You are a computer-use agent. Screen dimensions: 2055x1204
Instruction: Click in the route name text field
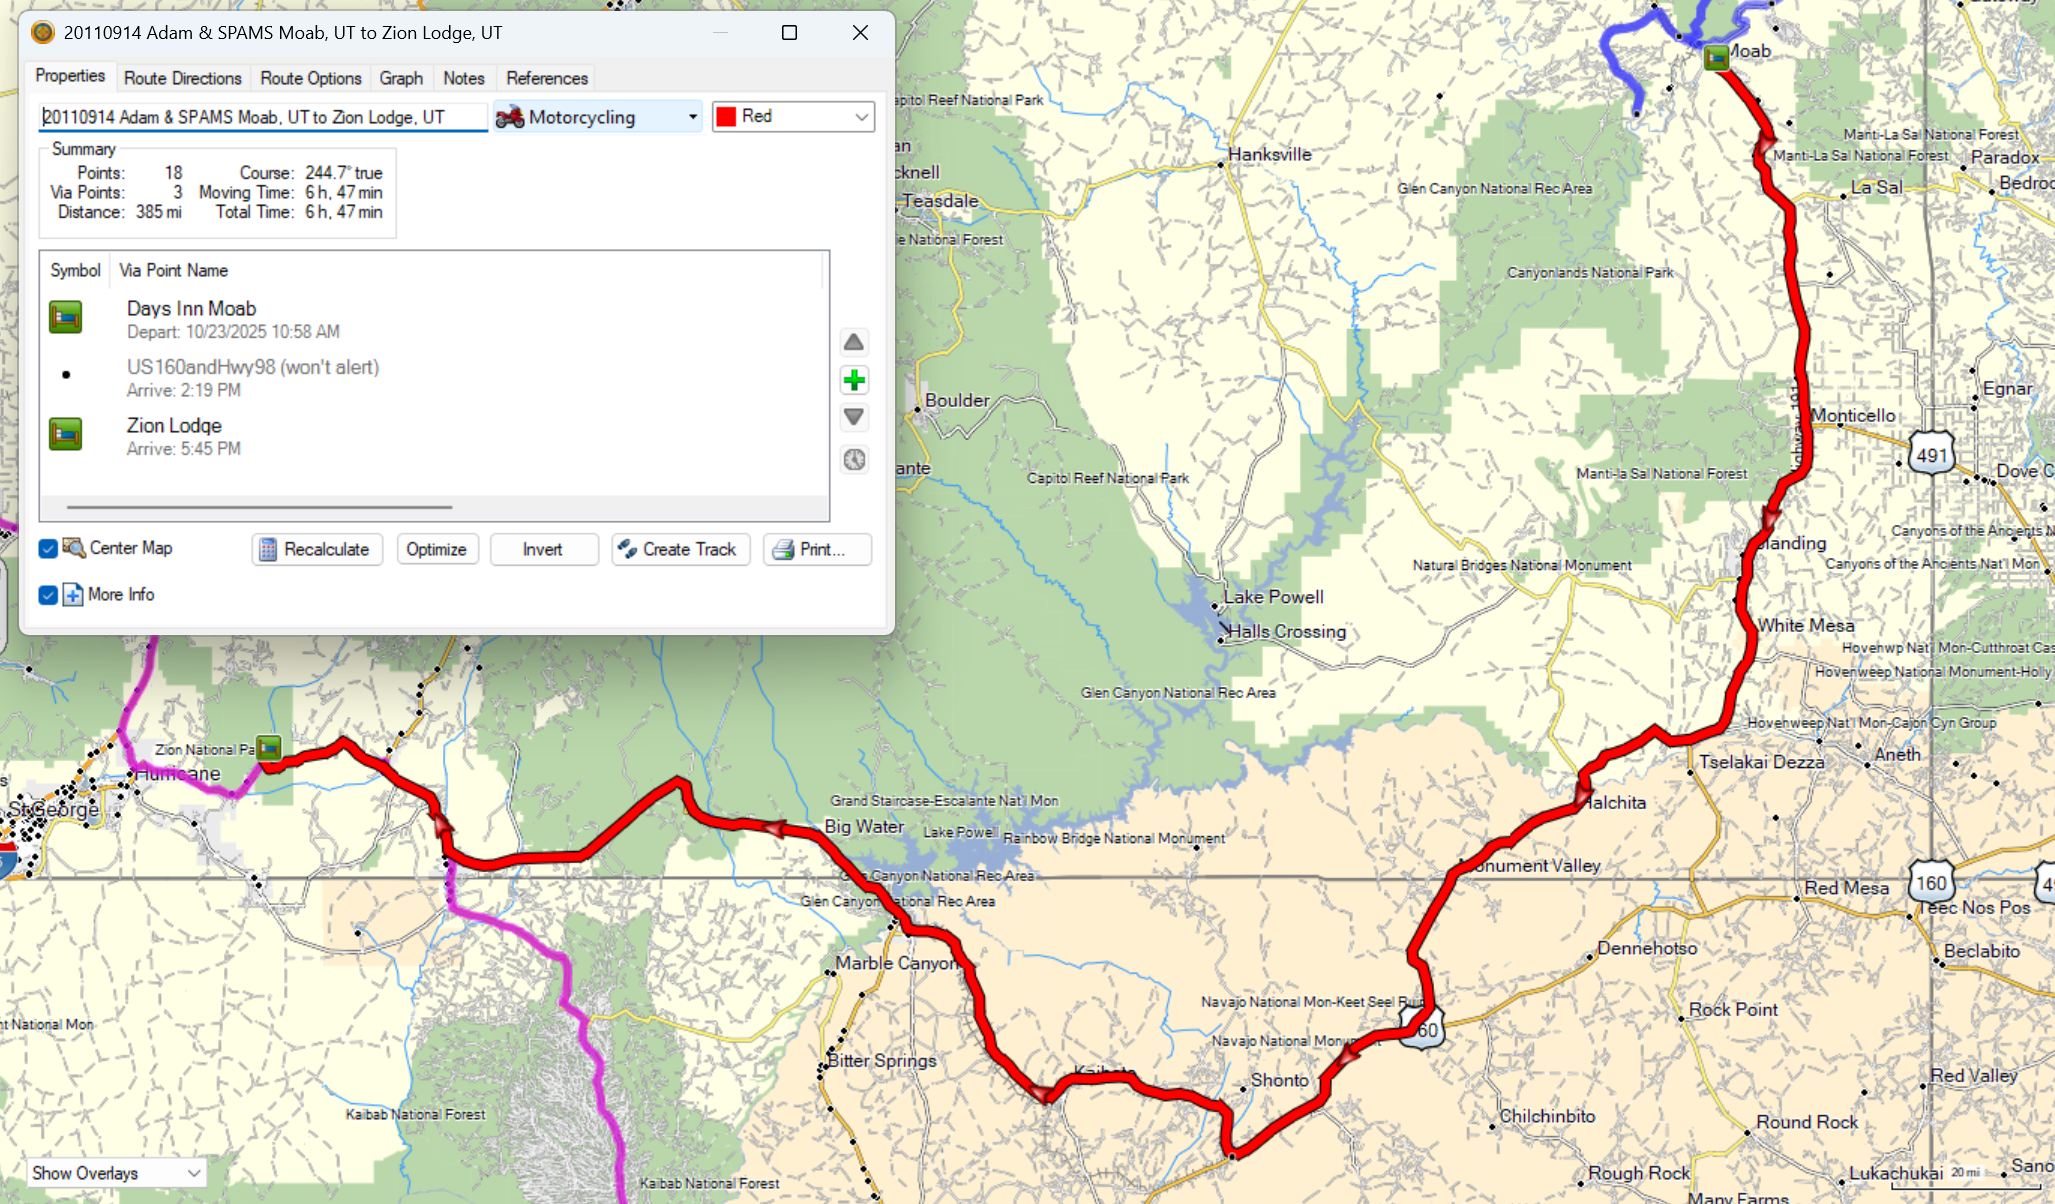[262, 117]
